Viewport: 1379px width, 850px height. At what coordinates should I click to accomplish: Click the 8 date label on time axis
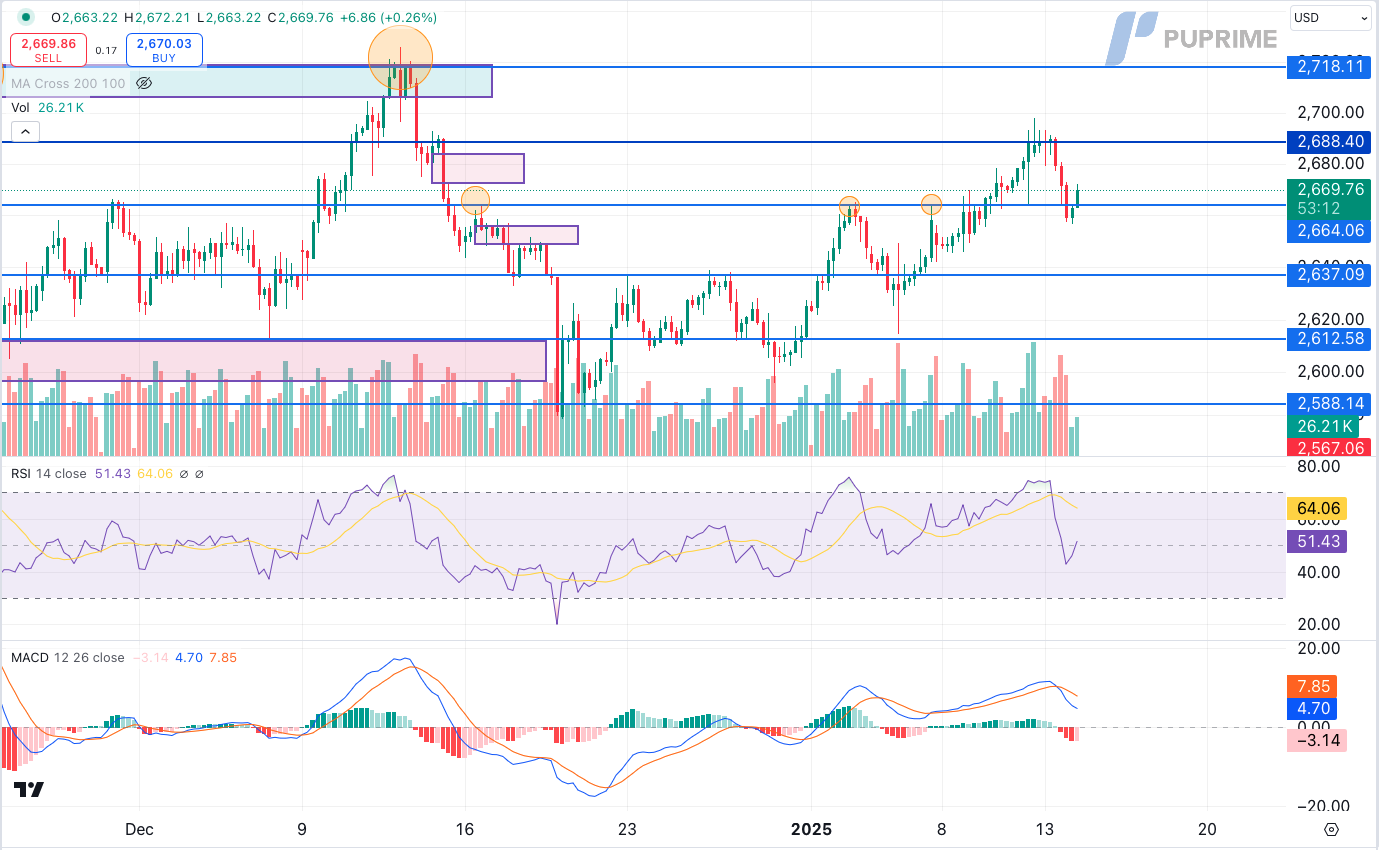[x=941, y=829]
